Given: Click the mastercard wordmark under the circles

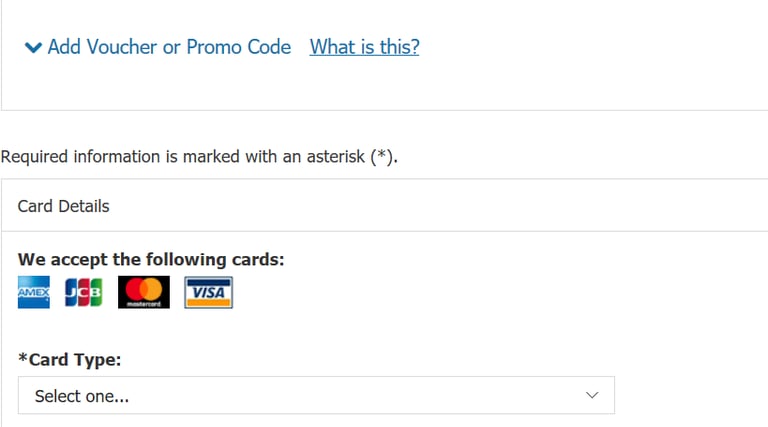Looking at the screenshot, I should pos(144,304).
